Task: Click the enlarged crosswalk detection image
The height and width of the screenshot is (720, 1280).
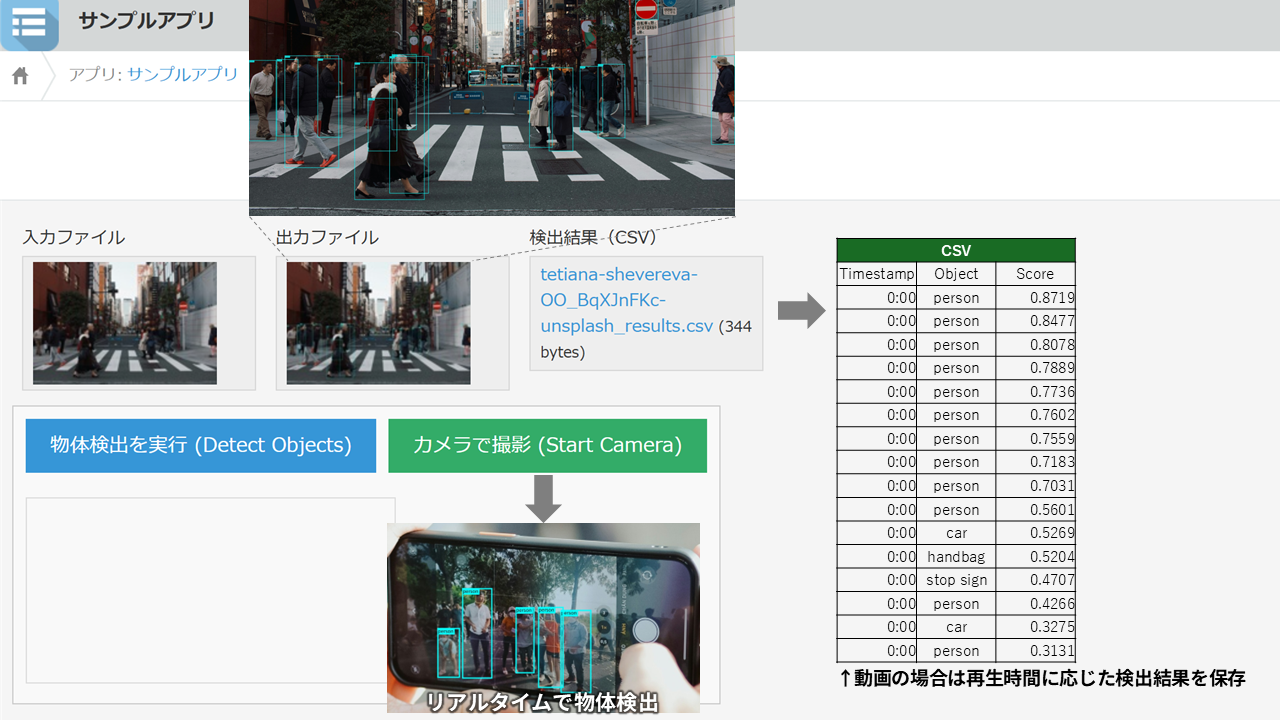Action: (x=491, y=106)
